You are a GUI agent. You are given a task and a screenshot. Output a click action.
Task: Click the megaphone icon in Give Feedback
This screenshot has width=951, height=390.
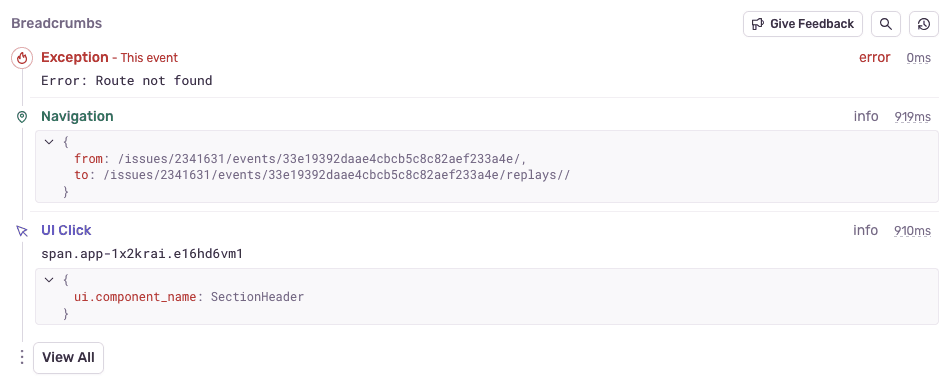pyautogui.click(x=758, y=24)
